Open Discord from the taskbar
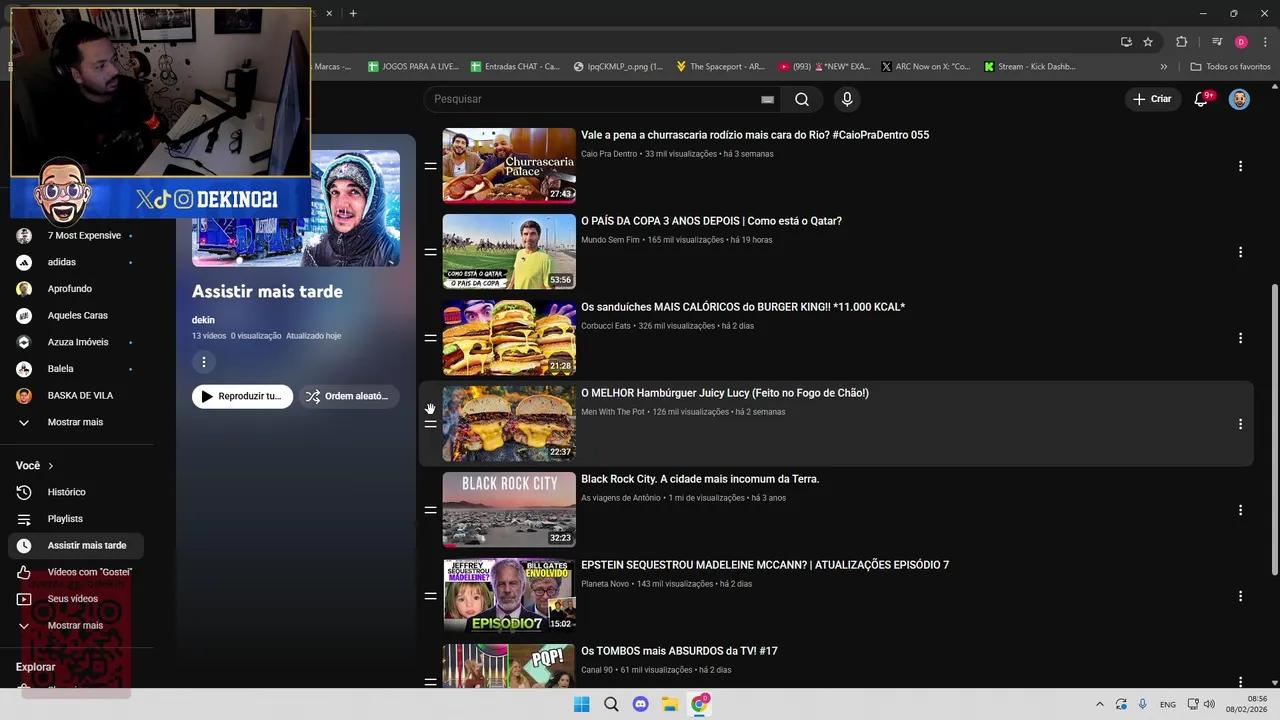The height and width of the screenshot is (720, 1280). coord(640,704)
